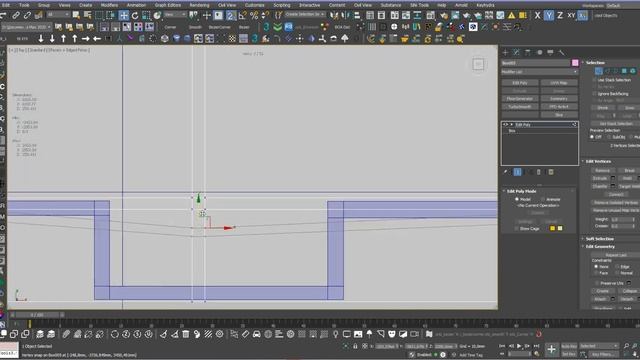640x360 pixels.
Task: Open the Display panel tab
Action: [550, 52]
